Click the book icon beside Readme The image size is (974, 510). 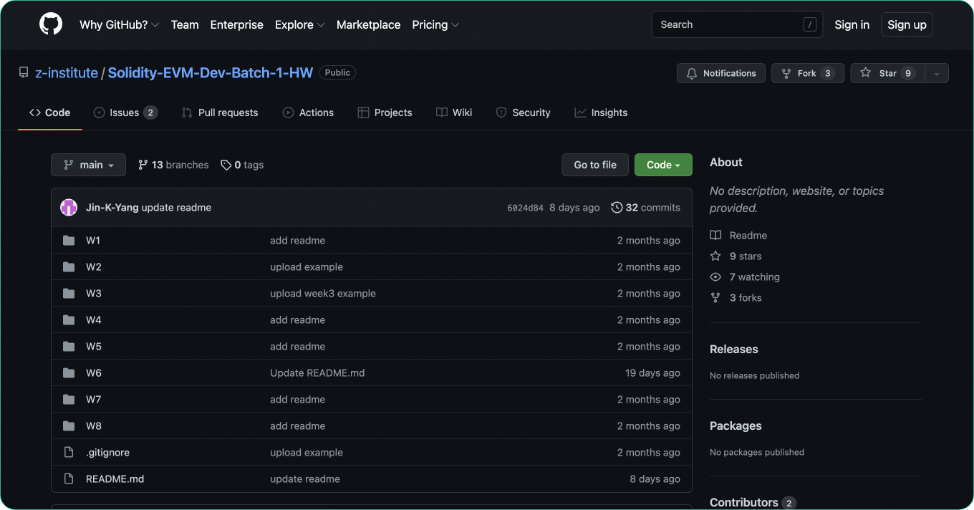coord(715,236)
